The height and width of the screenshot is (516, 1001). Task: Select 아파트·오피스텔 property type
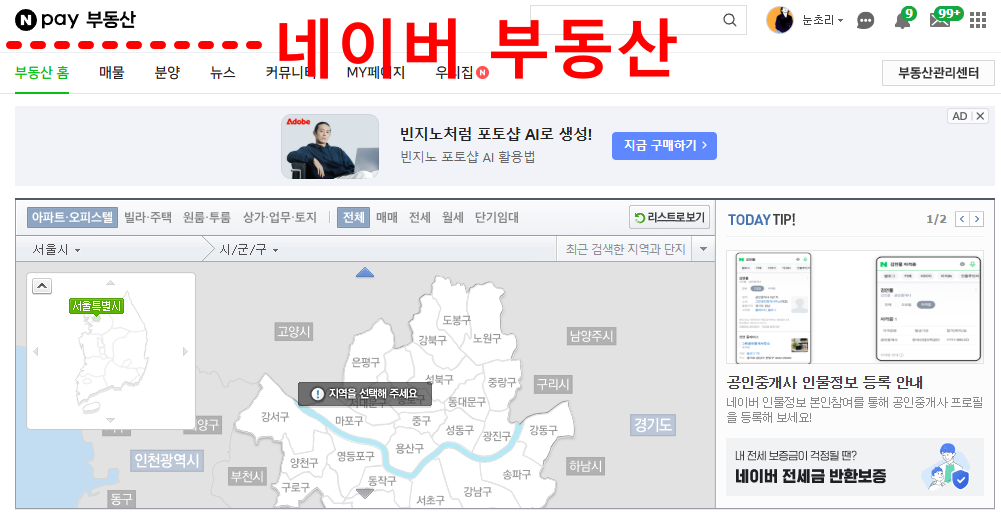point(72,217)
